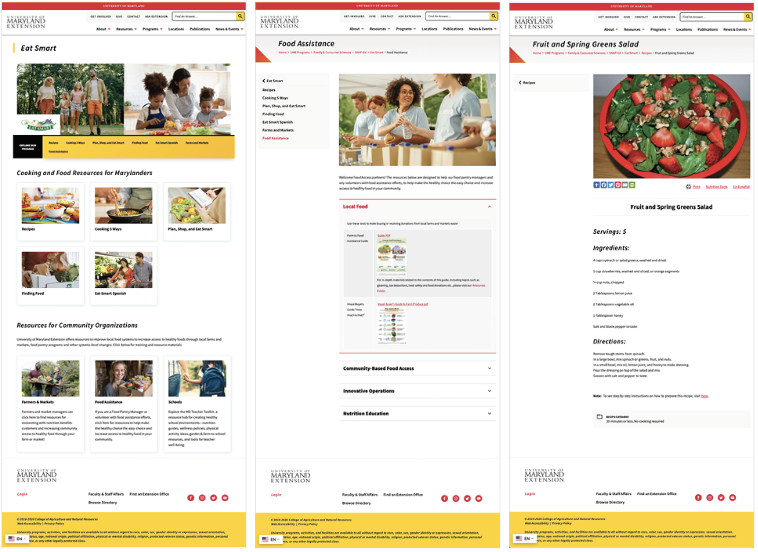The image size is (758, 552).
Task: Open the Schools community resource card
Action: tap(197, 405)
